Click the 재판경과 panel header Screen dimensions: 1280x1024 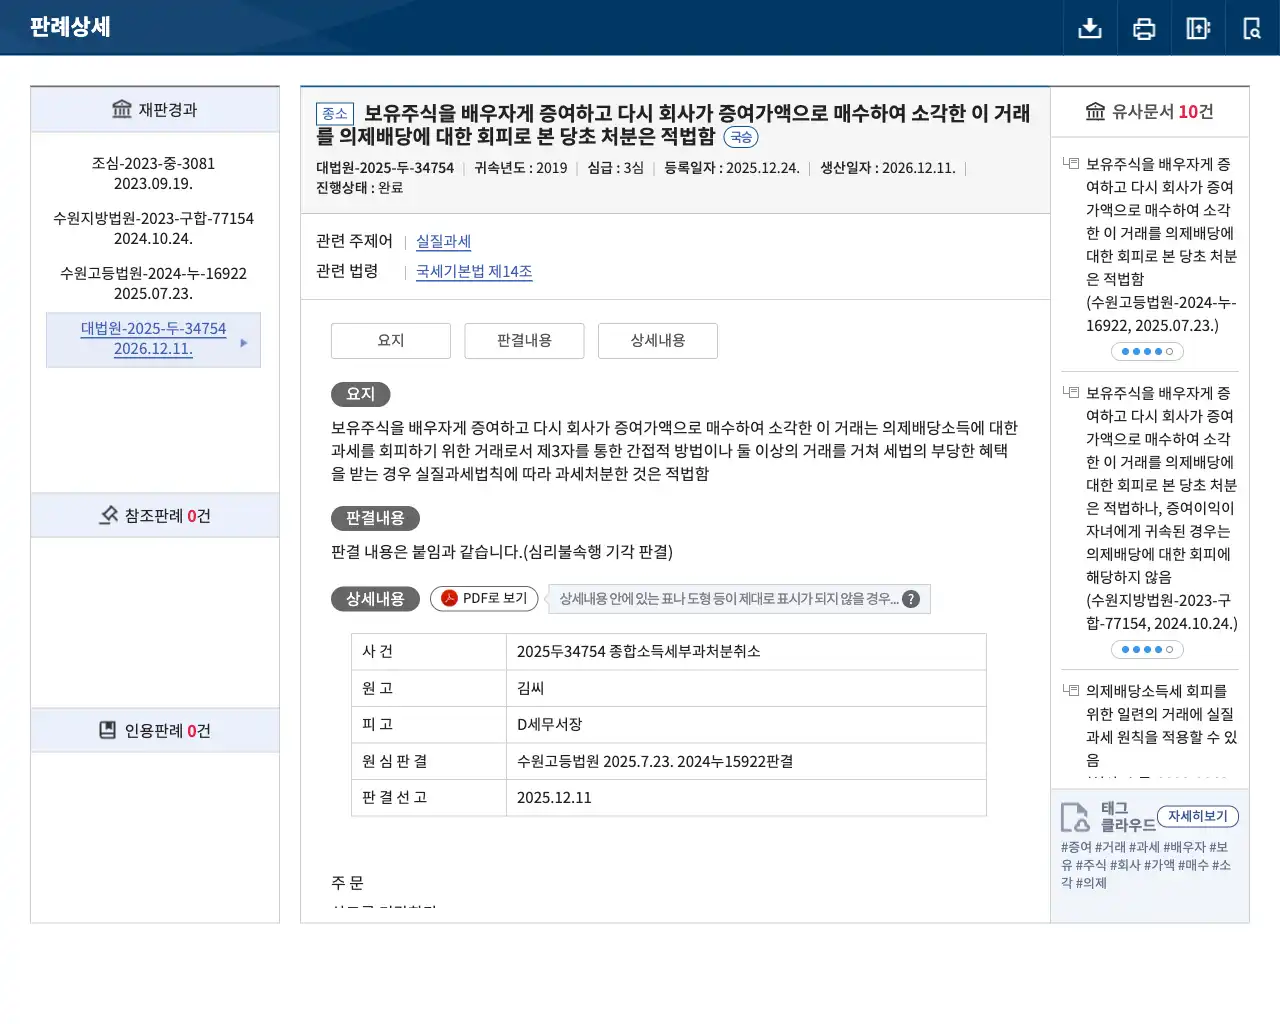click(x=155, y=109)
